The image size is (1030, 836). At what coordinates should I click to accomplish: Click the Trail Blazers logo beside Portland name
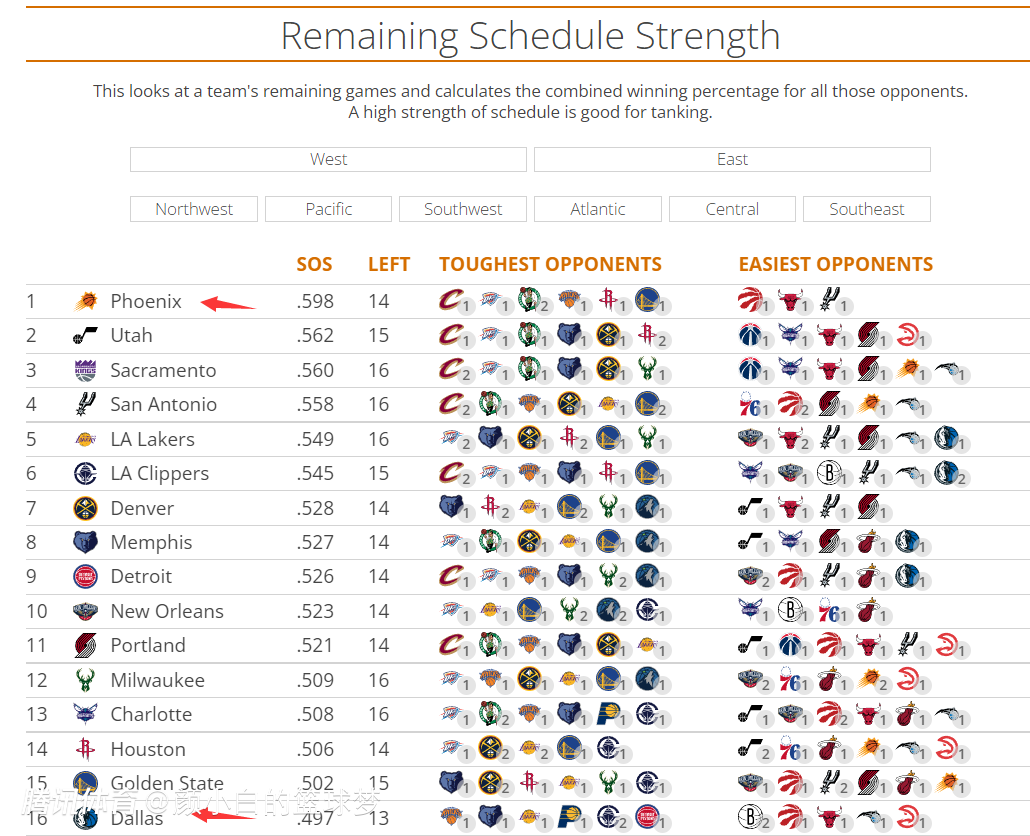[x=86, y=646]
